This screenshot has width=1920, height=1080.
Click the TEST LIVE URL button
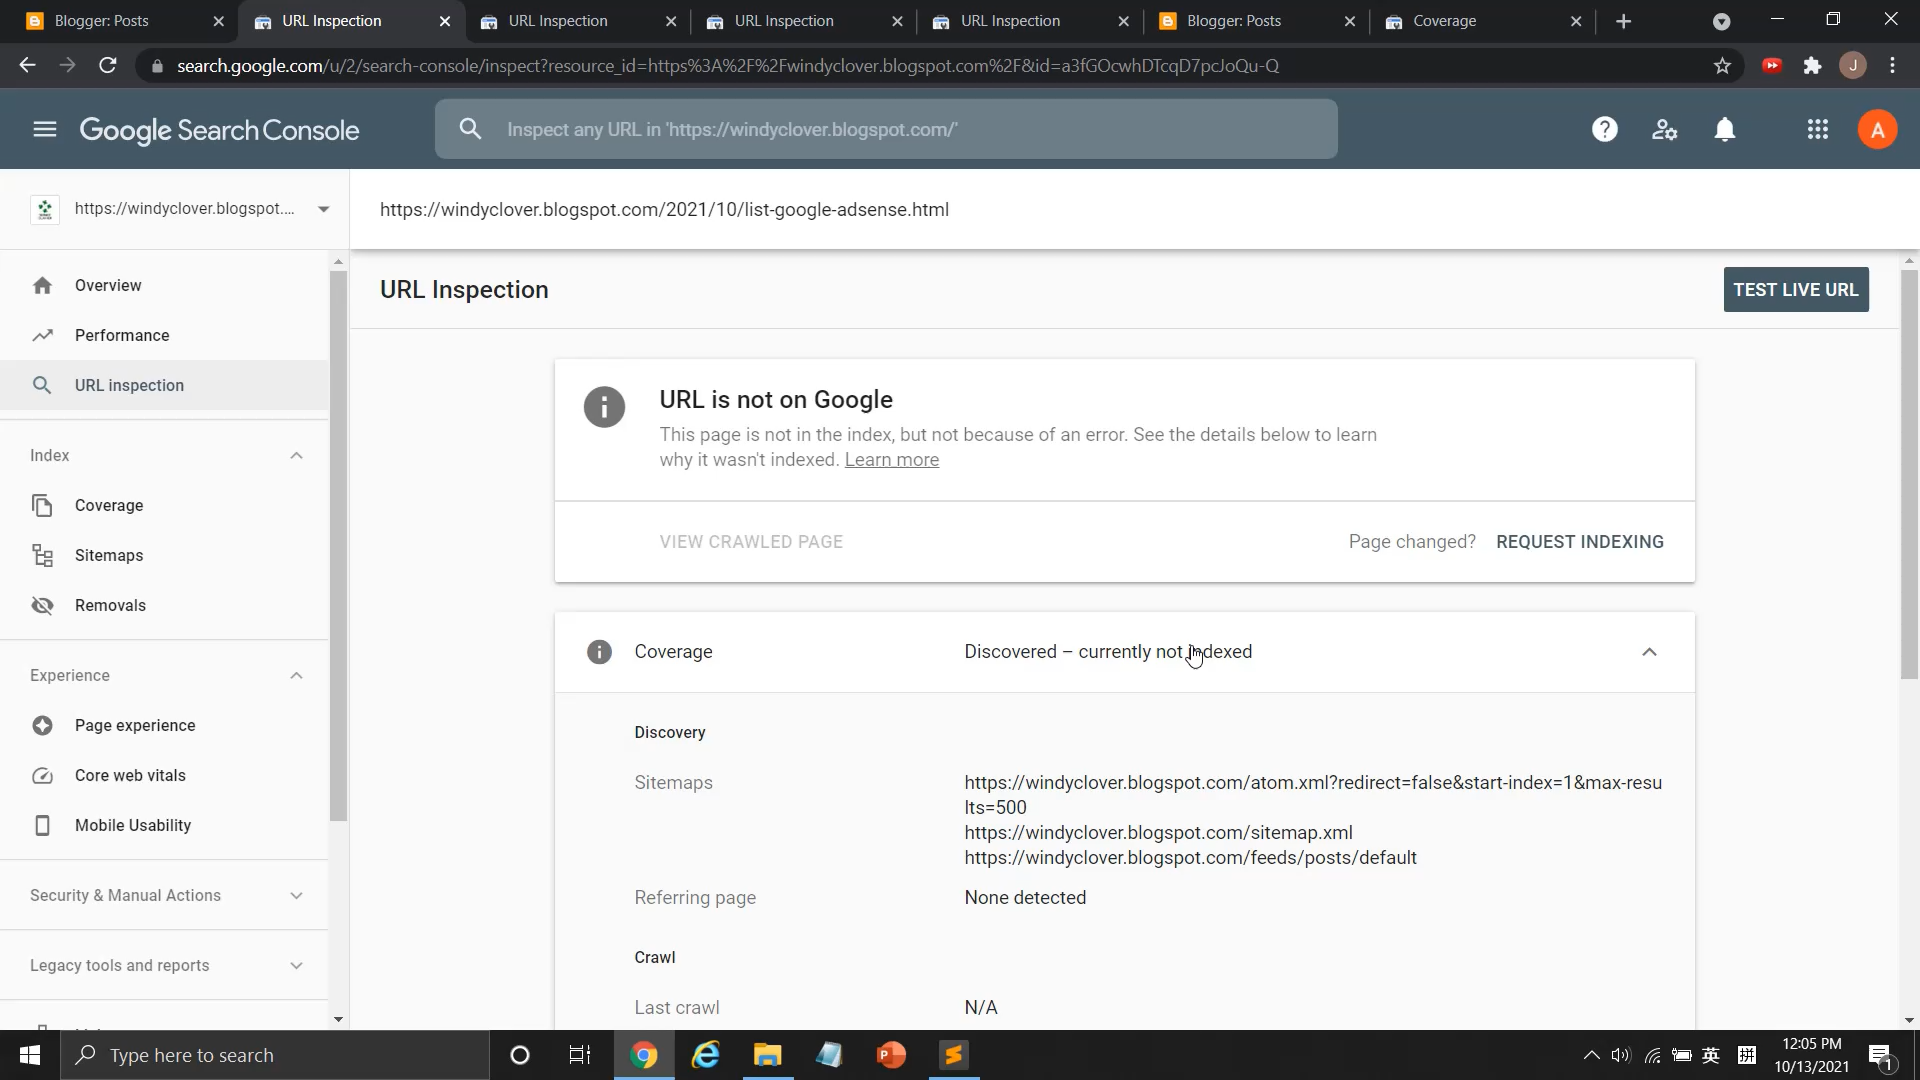(1796, 289)
